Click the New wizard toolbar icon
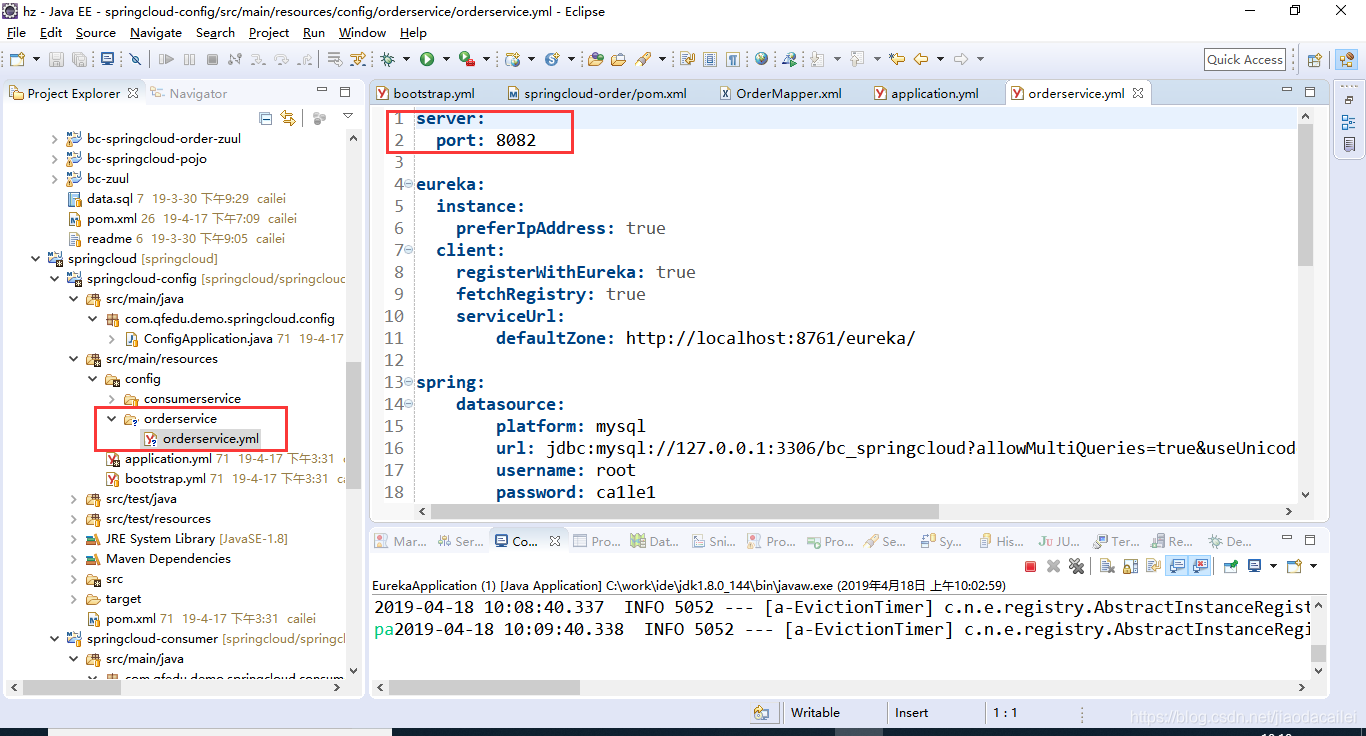The image size is (1366, 736). (x=17, y=60)
